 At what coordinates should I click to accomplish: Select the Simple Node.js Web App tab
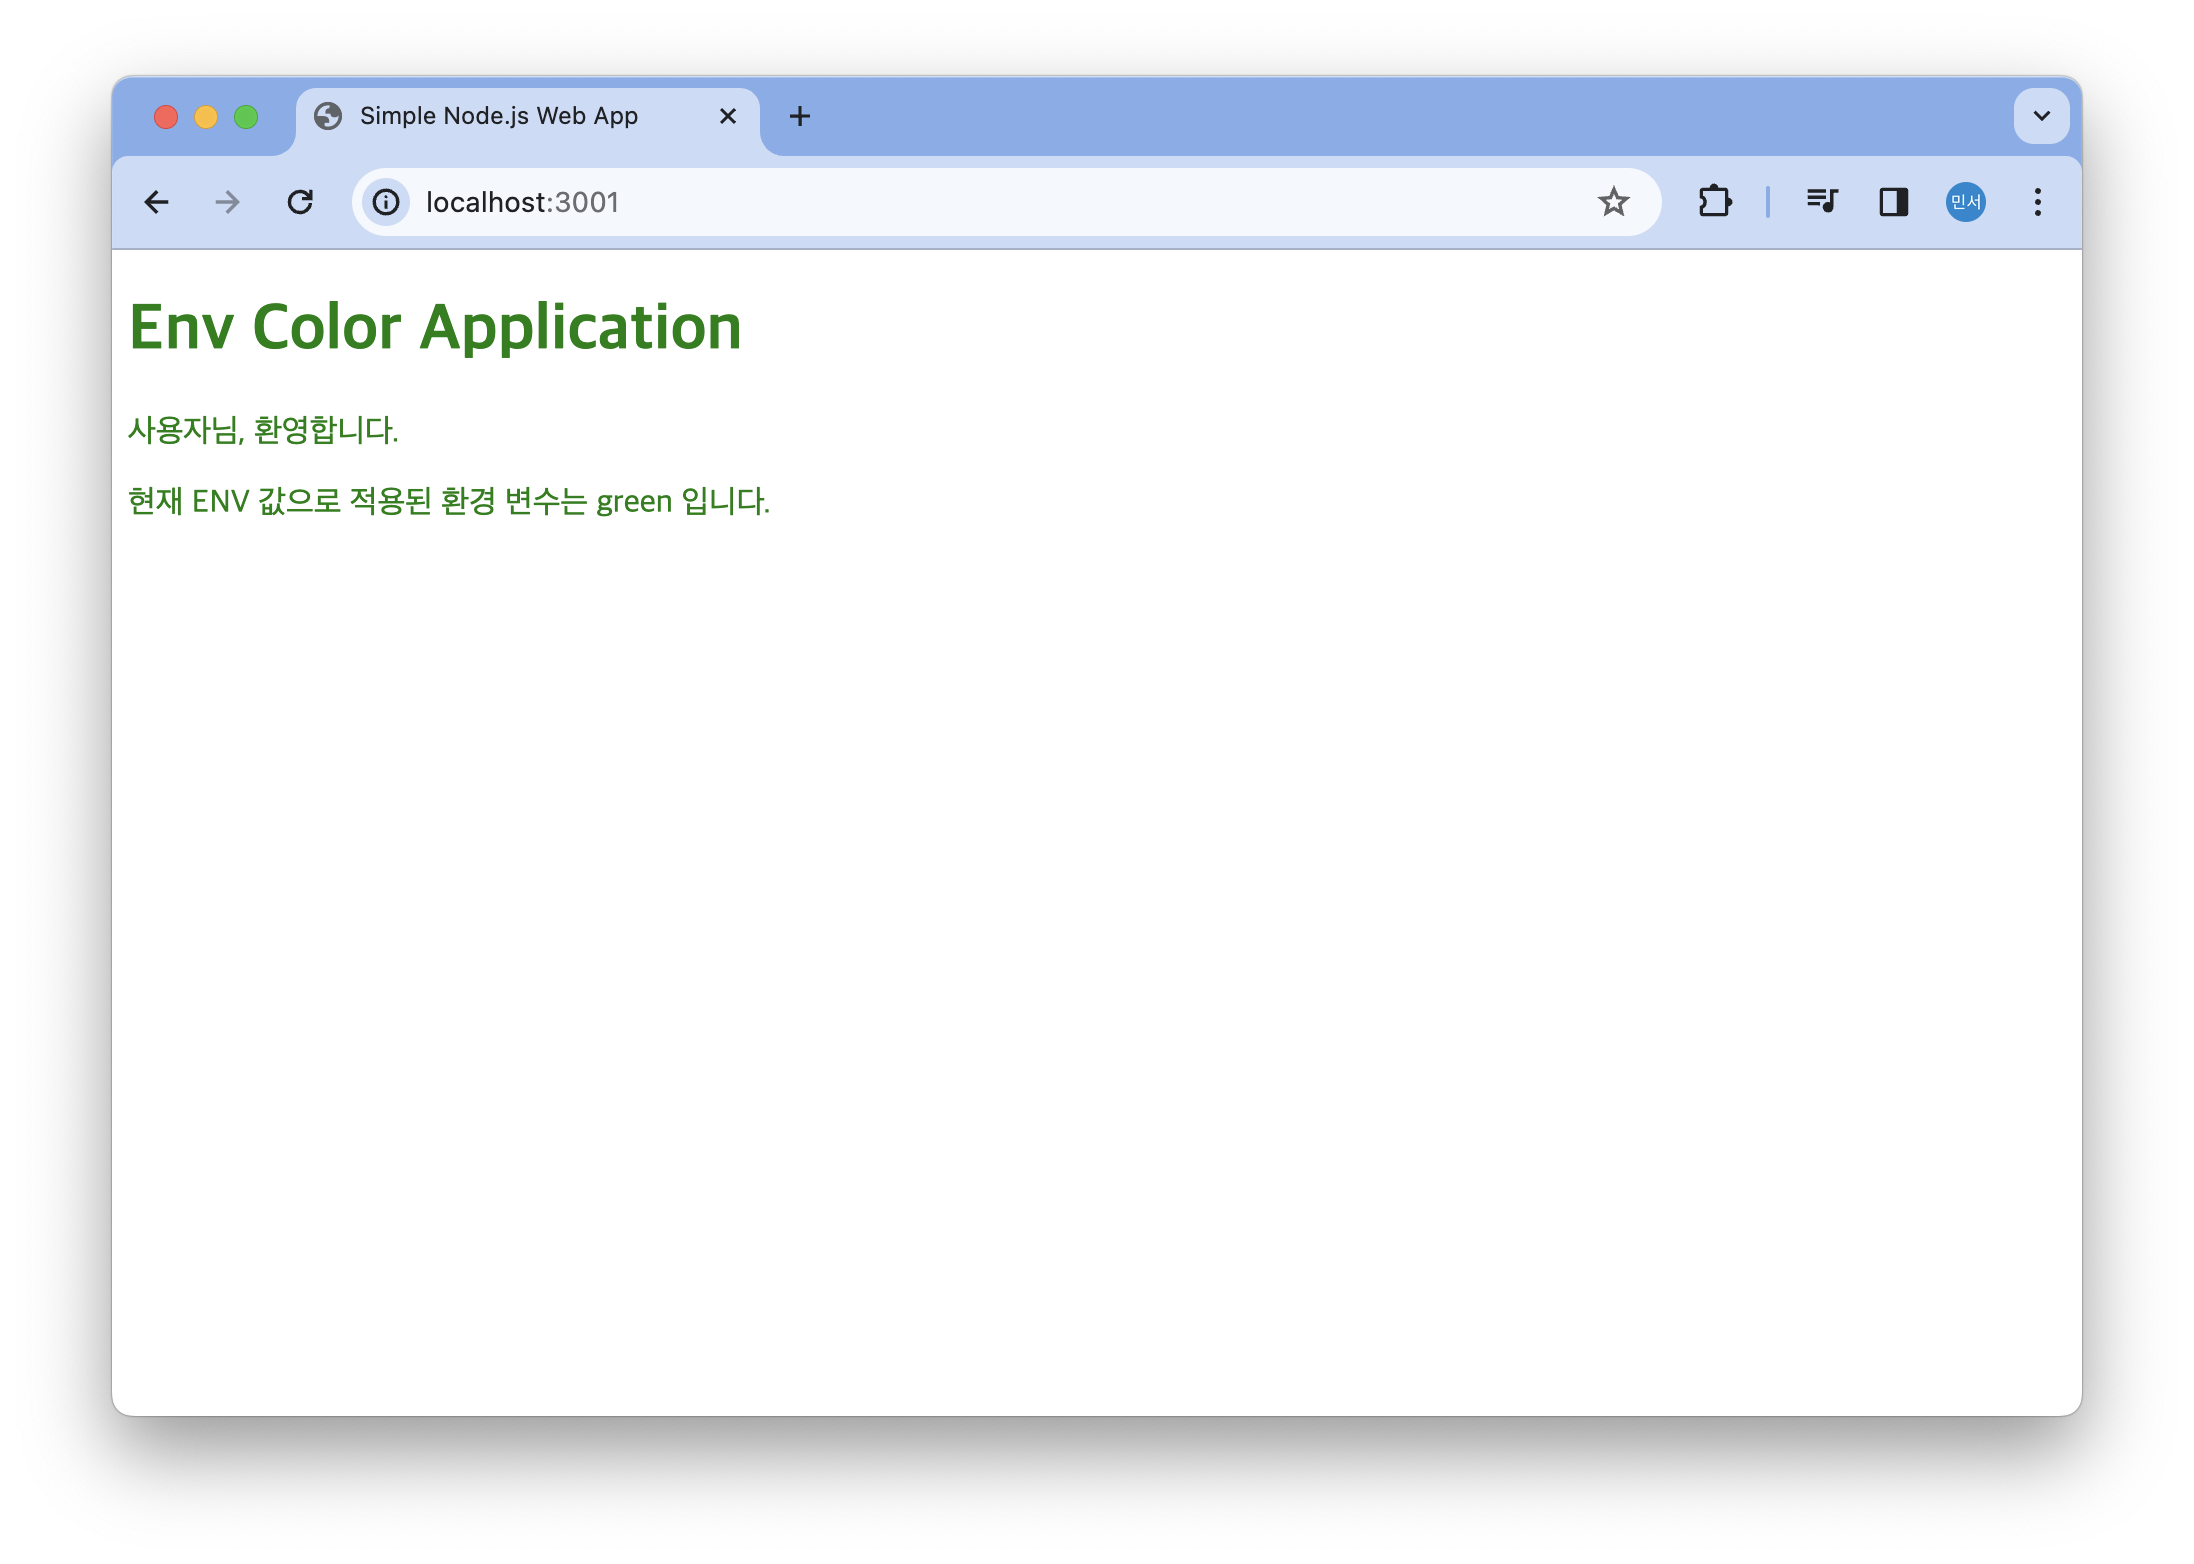pyautogui.click(x=498, y=116)
